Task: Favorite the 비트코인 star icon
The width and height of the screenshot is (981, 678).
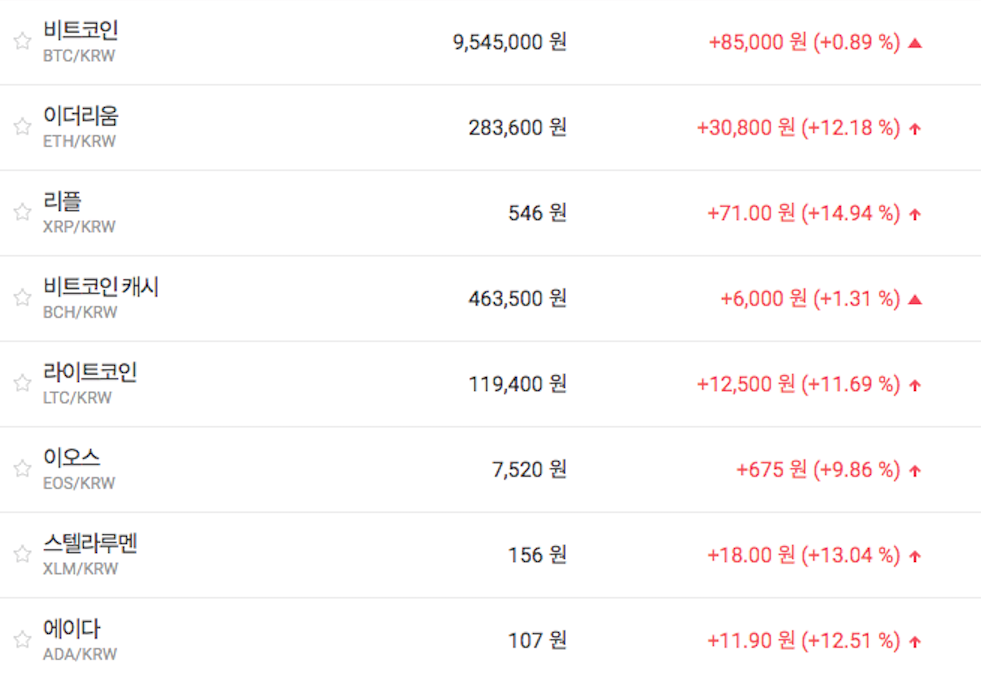Action: pos(22,41)
